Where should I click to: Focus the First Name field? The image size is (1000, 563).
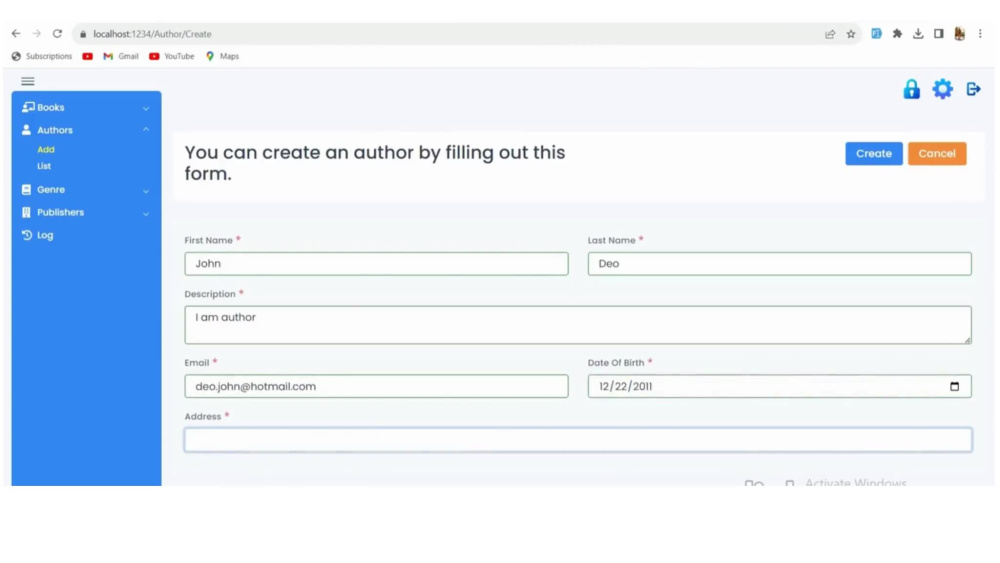(376, 264)
